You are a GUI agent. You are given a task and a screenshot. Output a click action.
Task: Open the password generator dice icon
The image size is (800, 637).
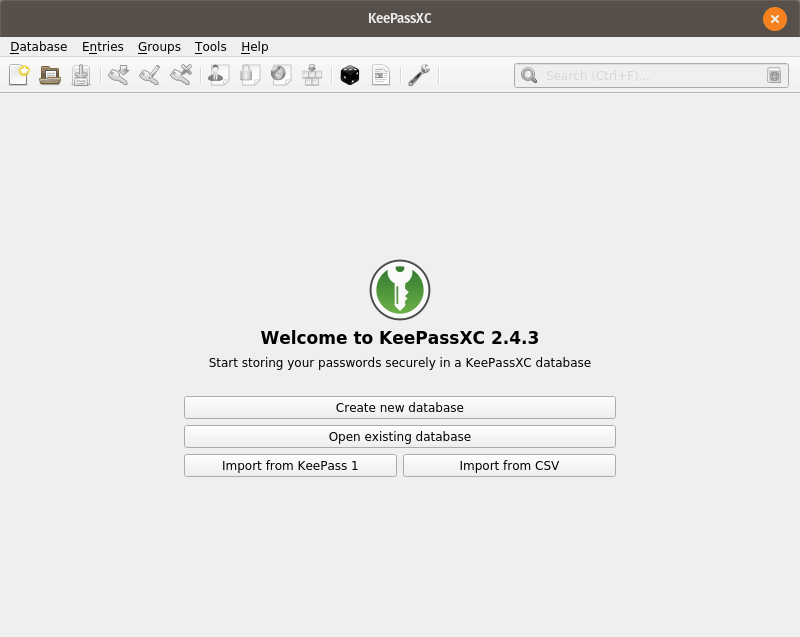click(x=350, y=75)
